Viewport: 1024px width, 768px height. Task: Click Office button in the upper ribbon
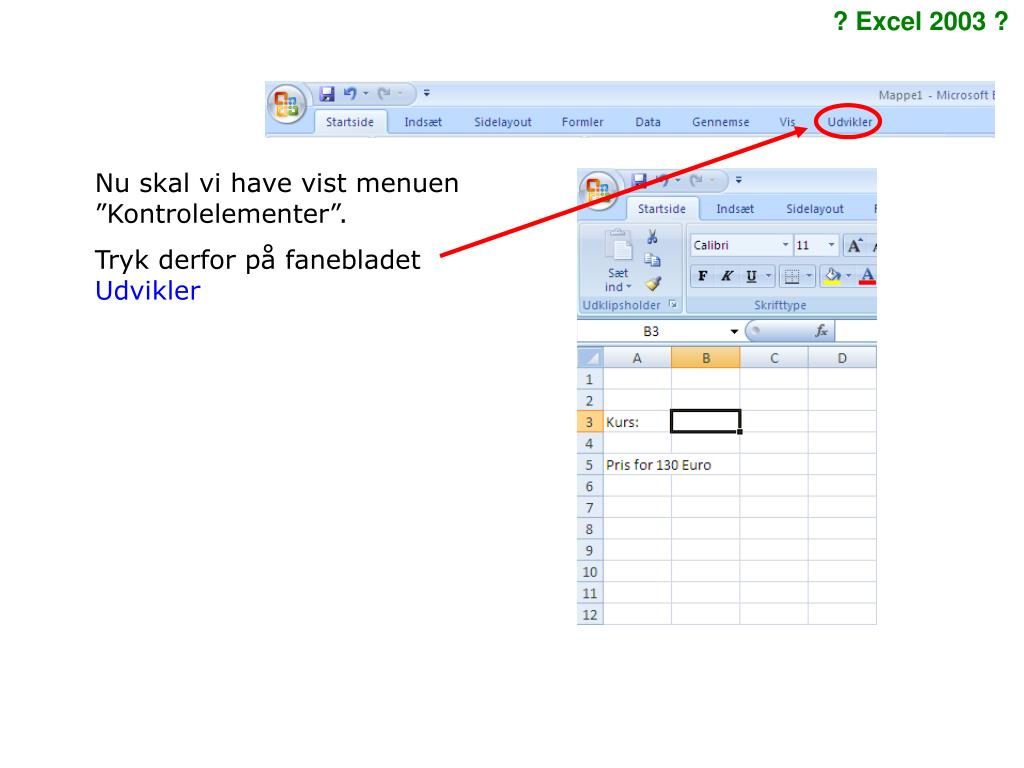pos(287,104)
